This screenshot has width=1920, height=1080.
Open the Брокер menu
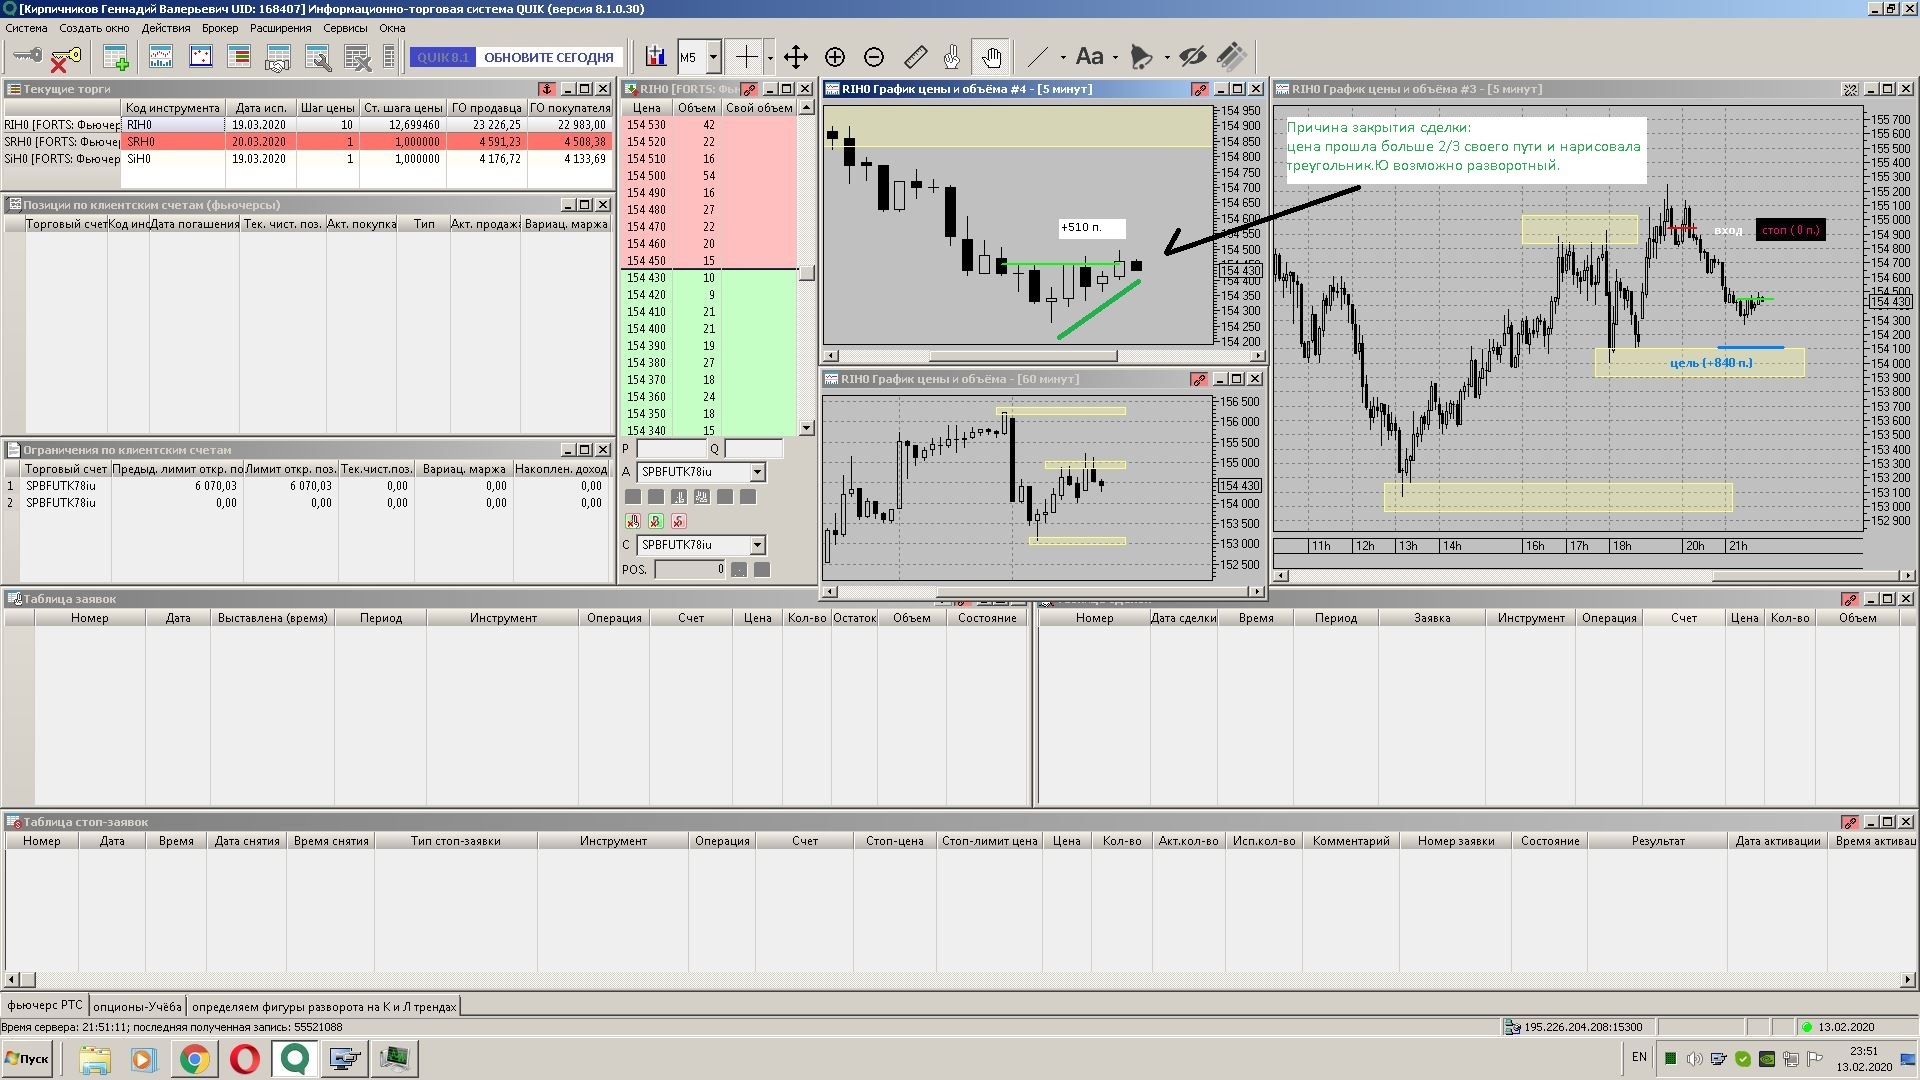pos(220,28)
